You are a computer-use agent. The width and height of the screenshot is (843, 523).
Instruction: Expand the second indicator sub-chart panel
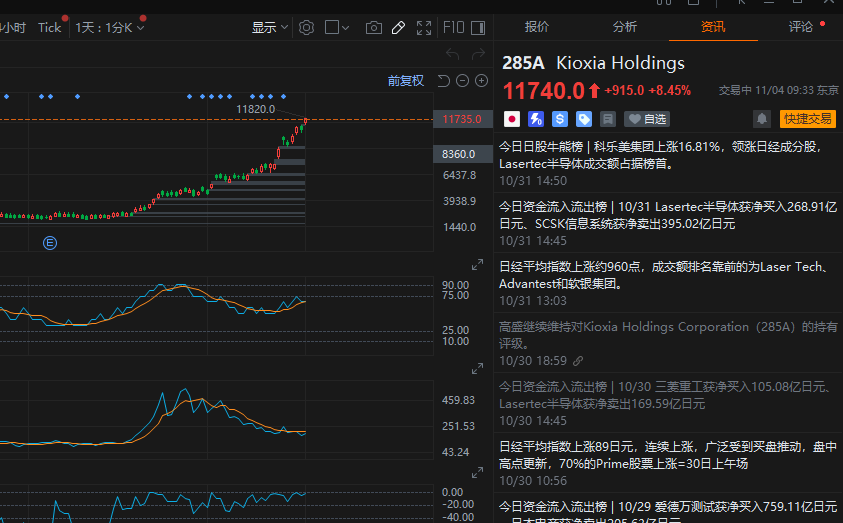pos(477,369)
